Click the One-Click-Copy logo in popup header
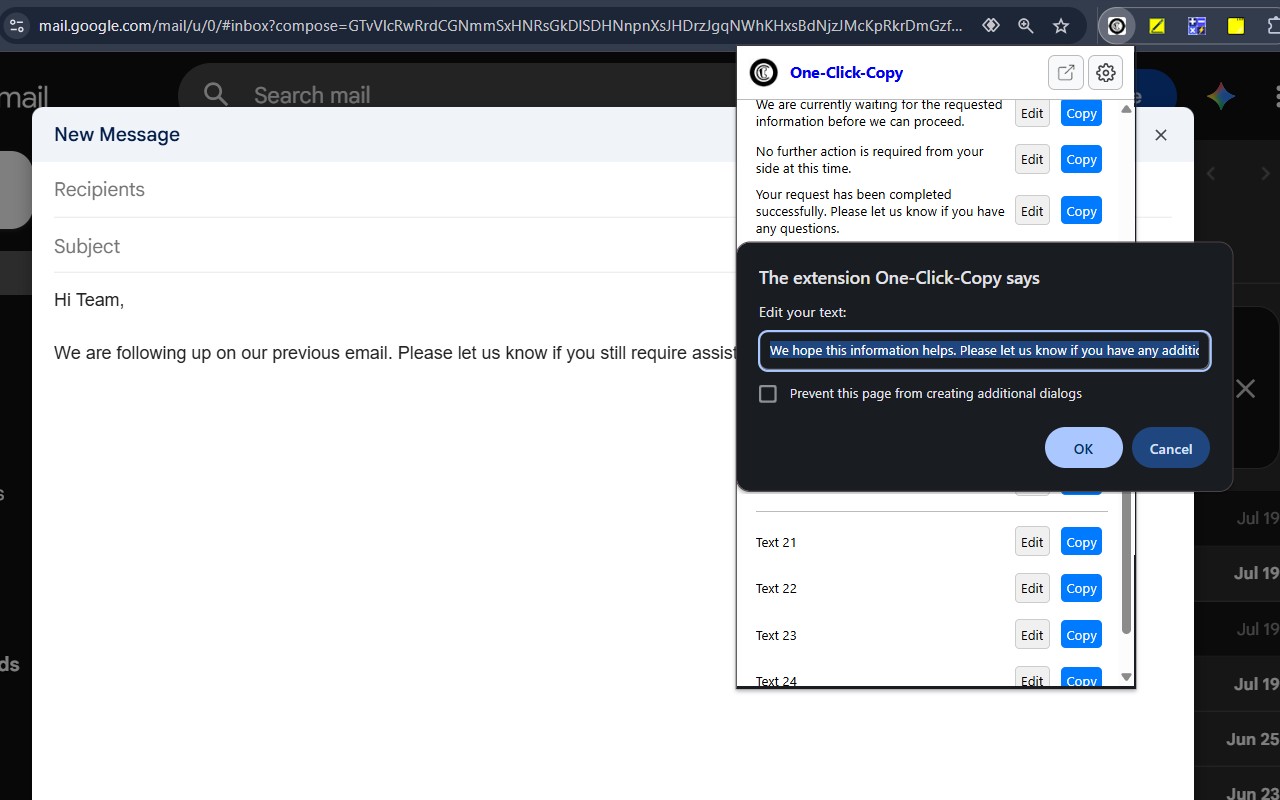1280x800 pixels. [x=764, y=72]
